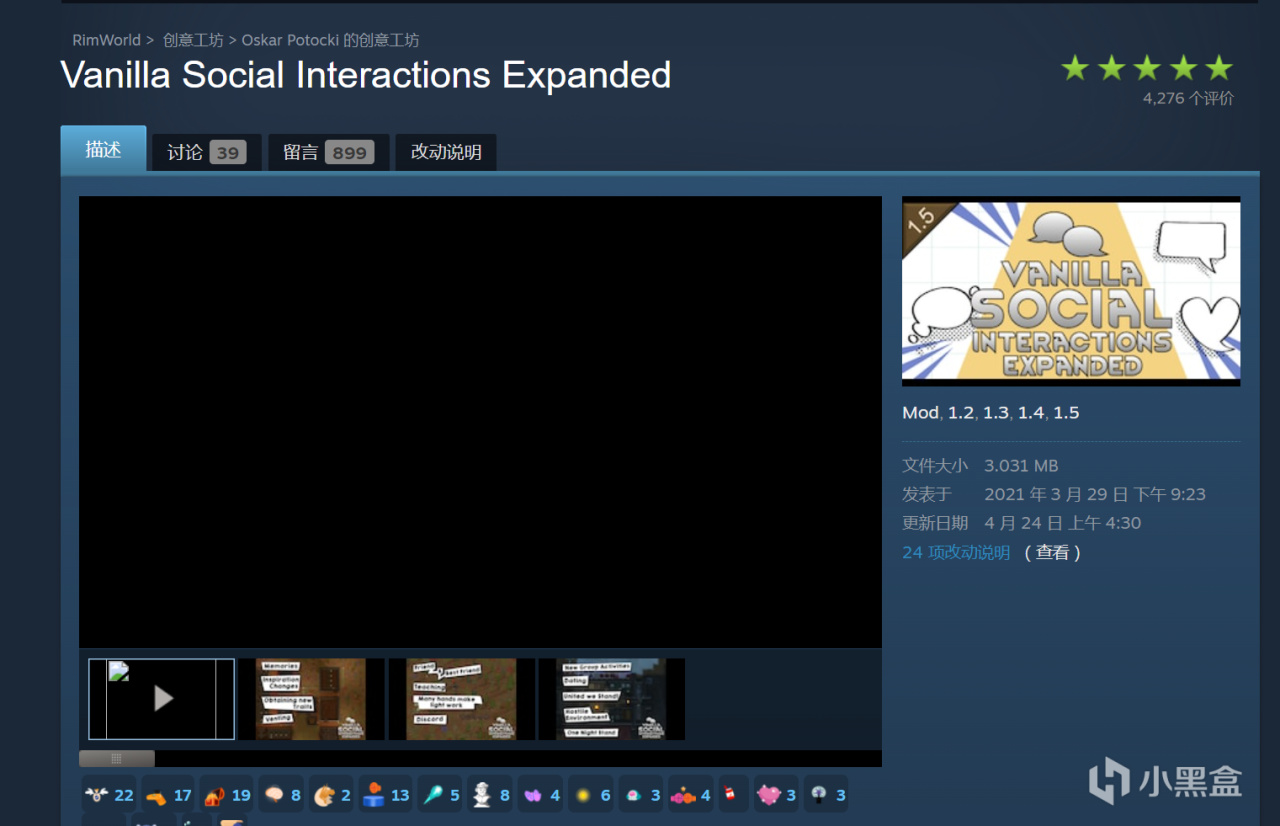The width and height of the screenshot is (1280, 826).
Task: Select the 1.4 version tag link
Action: pyautogui.click(x=1030, y=413)
